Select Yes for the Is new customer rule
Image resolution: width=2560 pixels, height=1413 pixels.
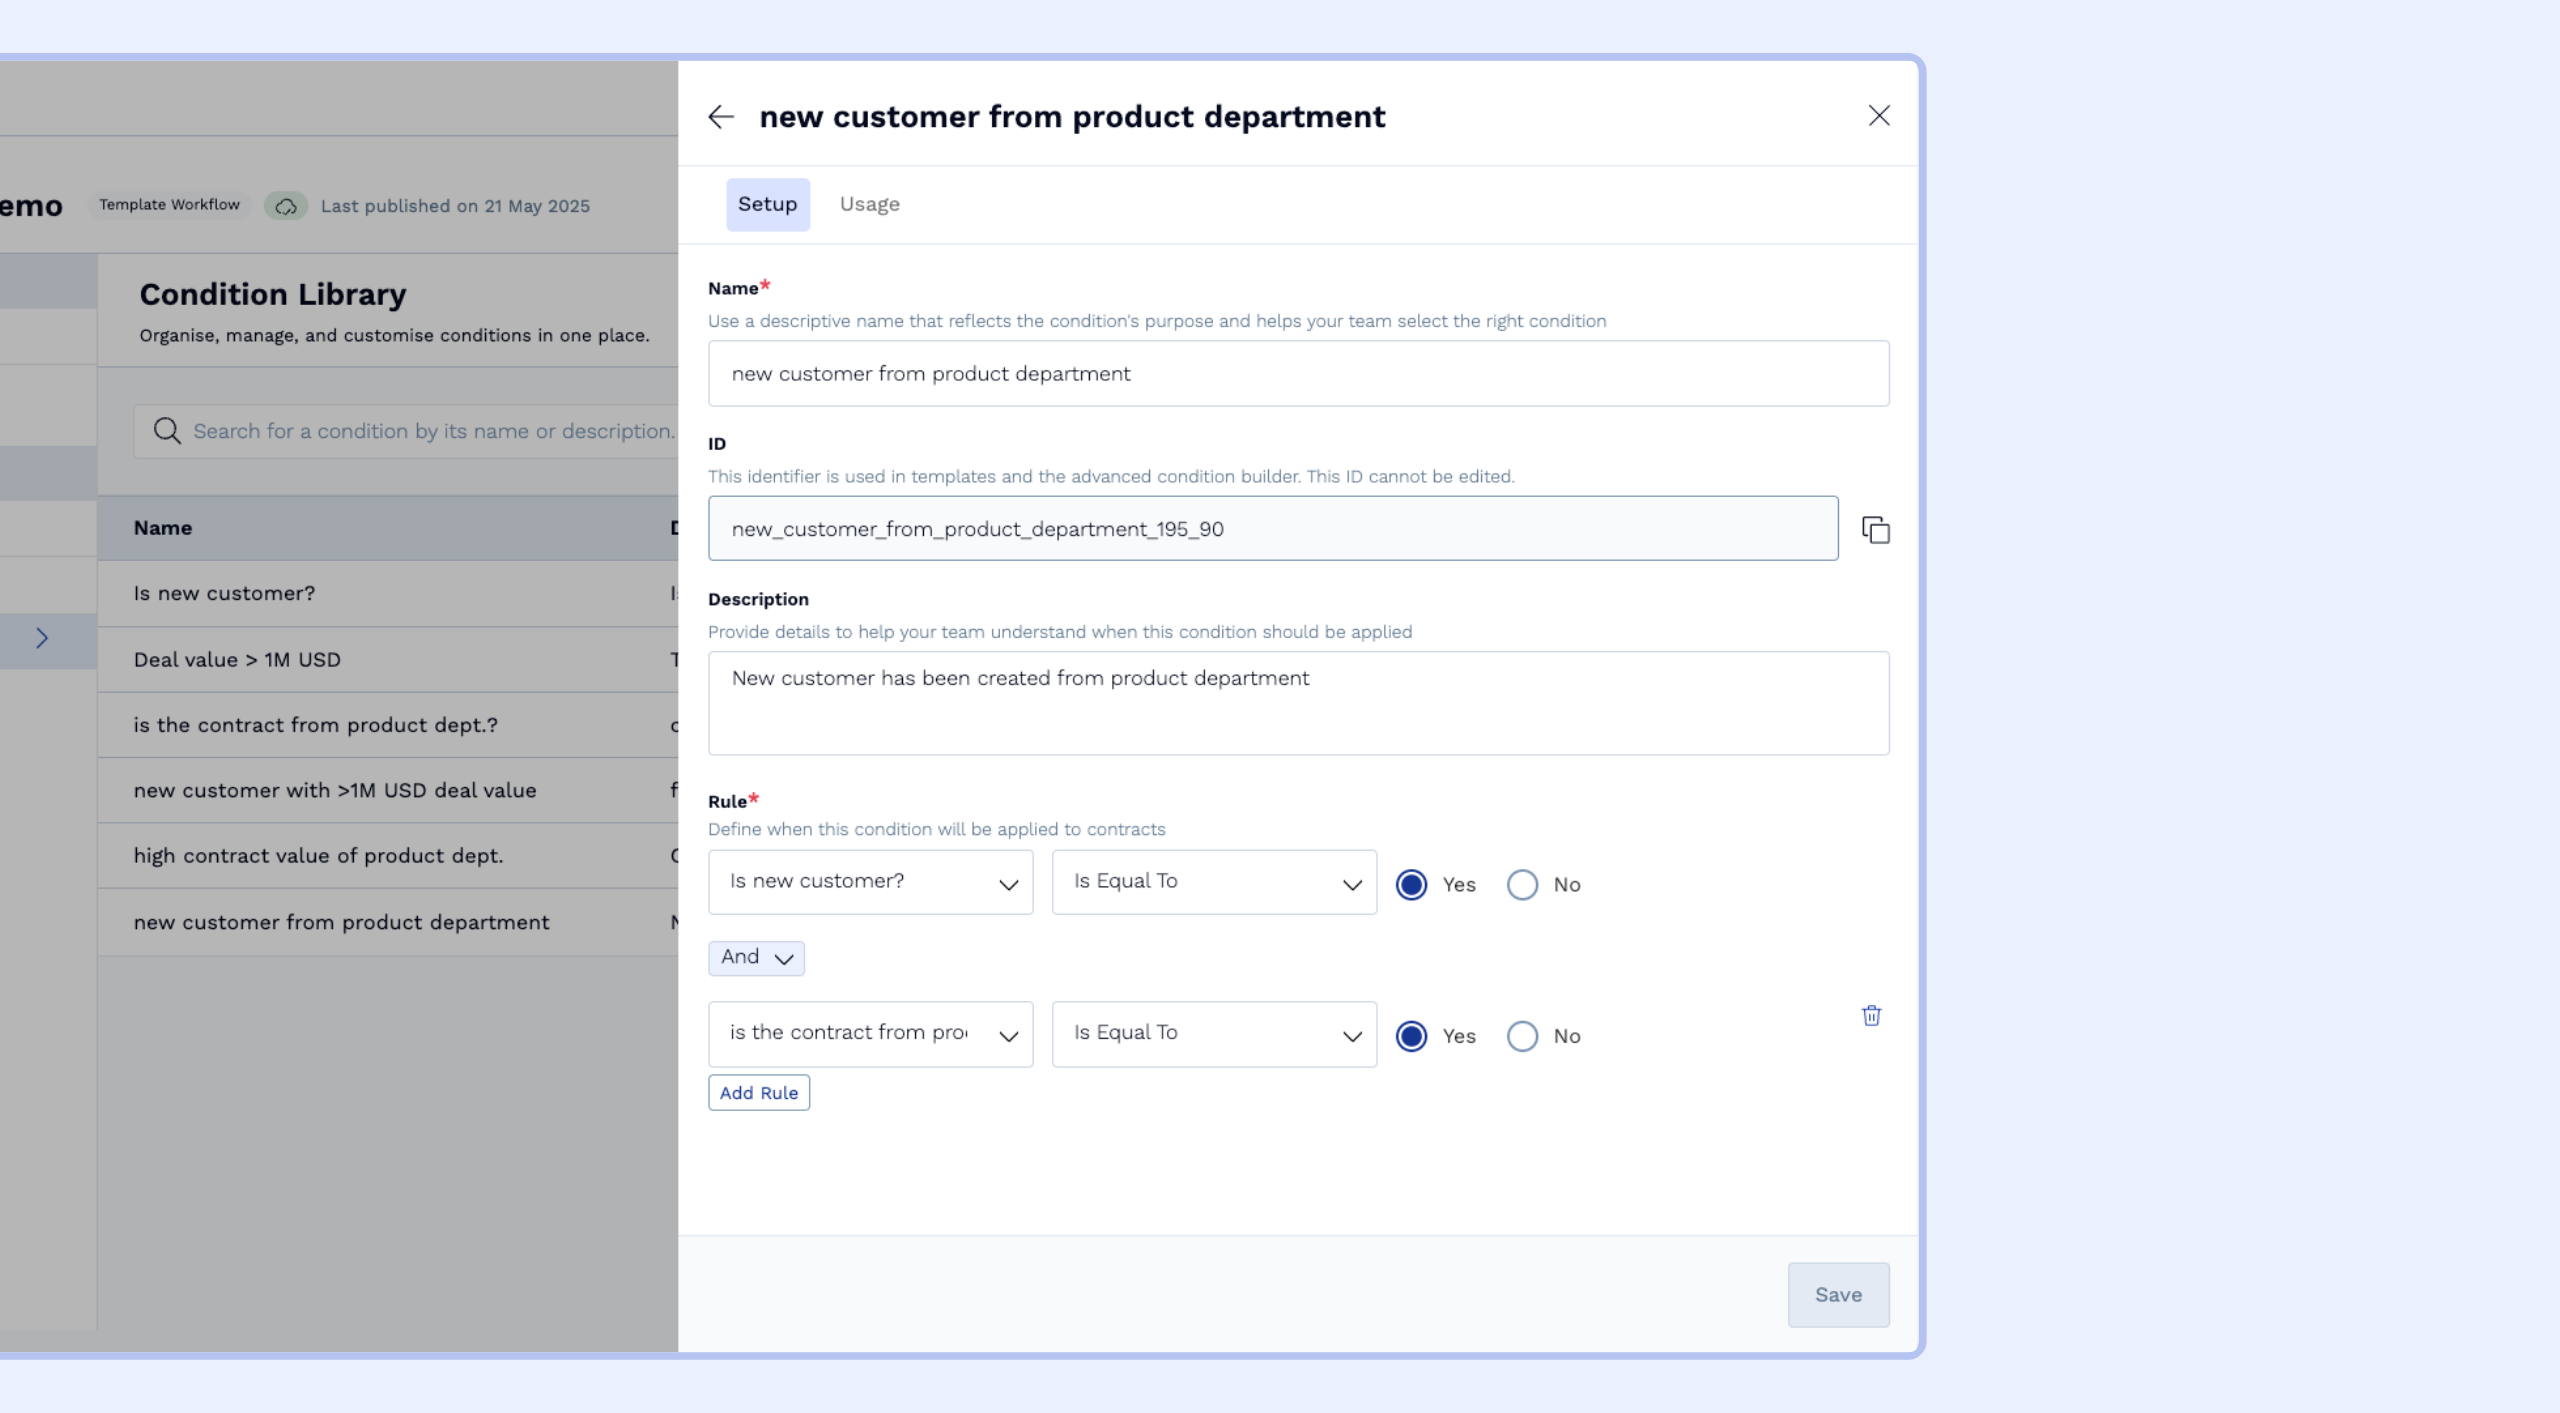coord(1411,885)
